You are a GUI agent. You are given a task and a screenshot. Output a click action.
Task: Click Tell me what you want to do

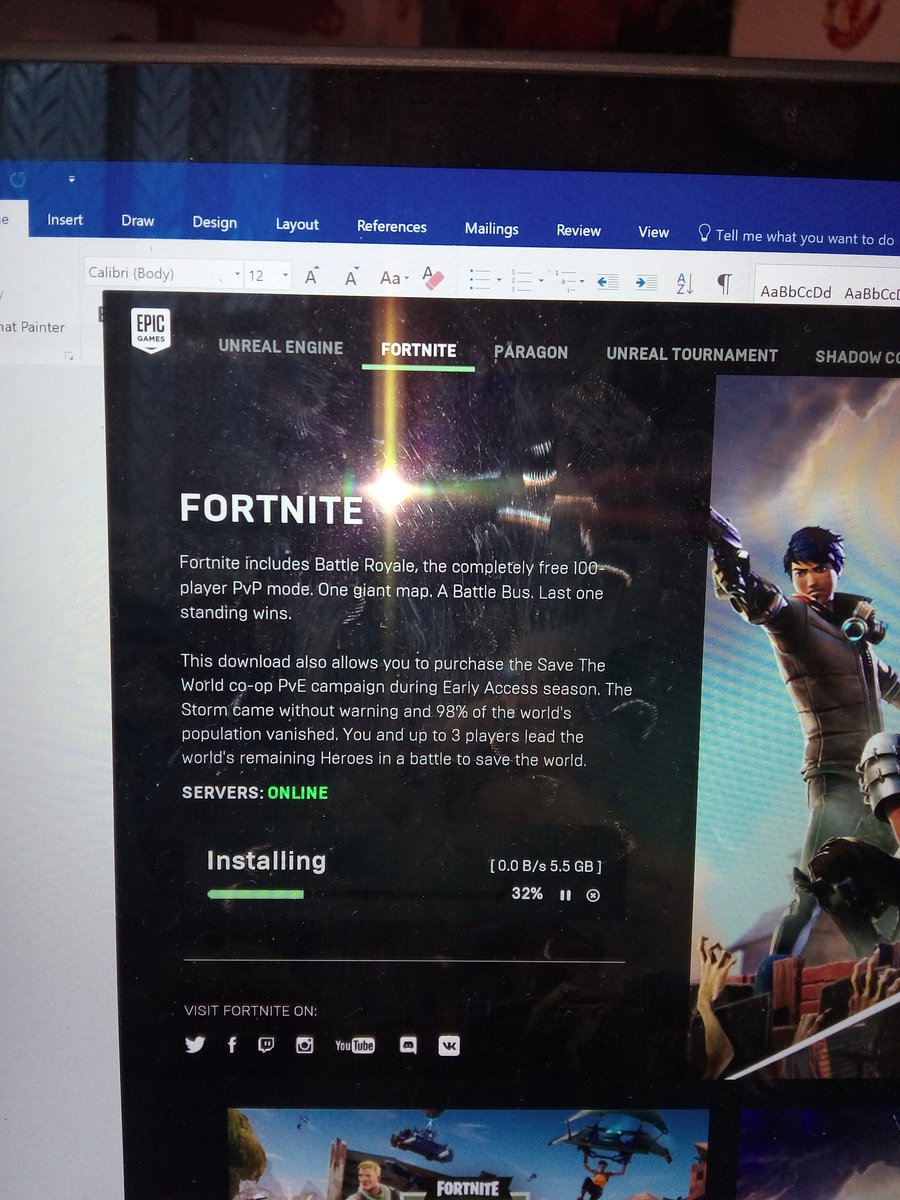coord(796,237)
